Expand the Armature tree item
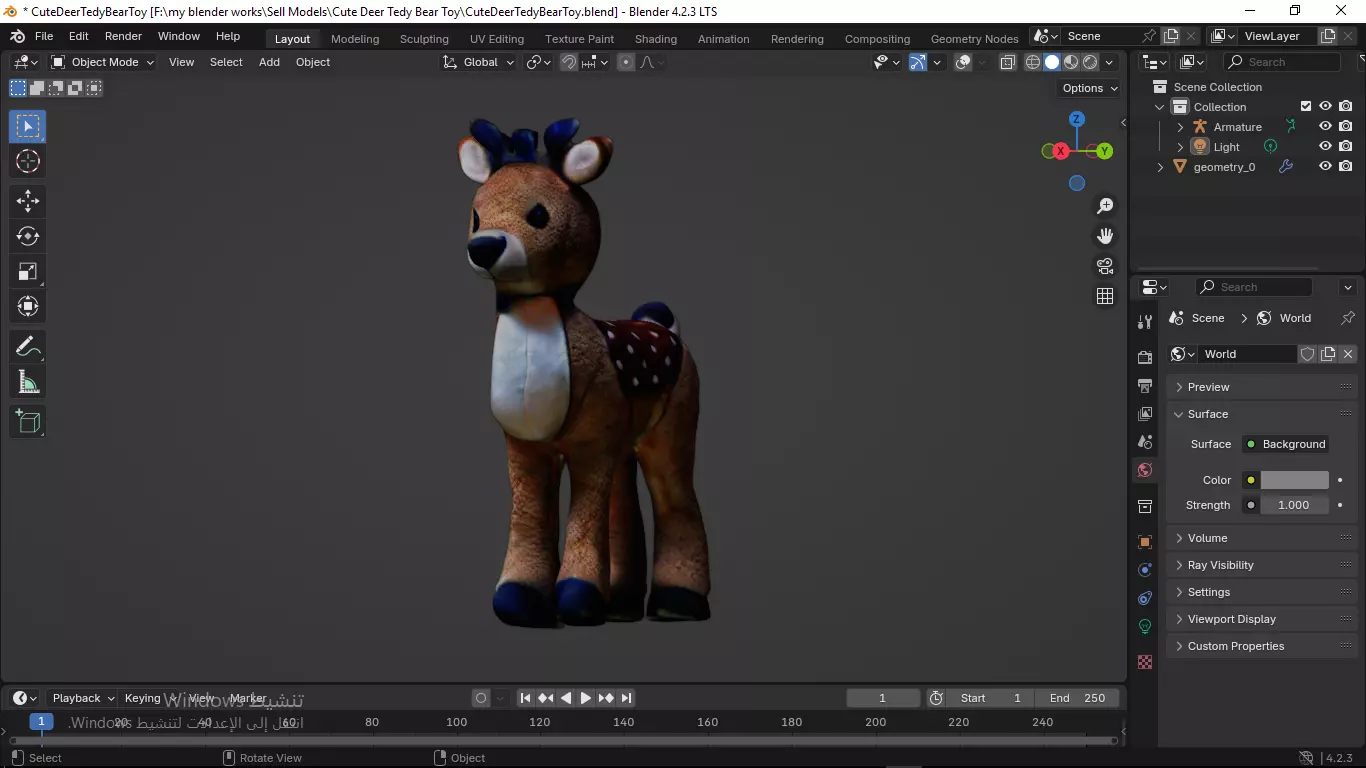Image resolution: width=1366 pixels, height=768 pixels. point(1180,127)
